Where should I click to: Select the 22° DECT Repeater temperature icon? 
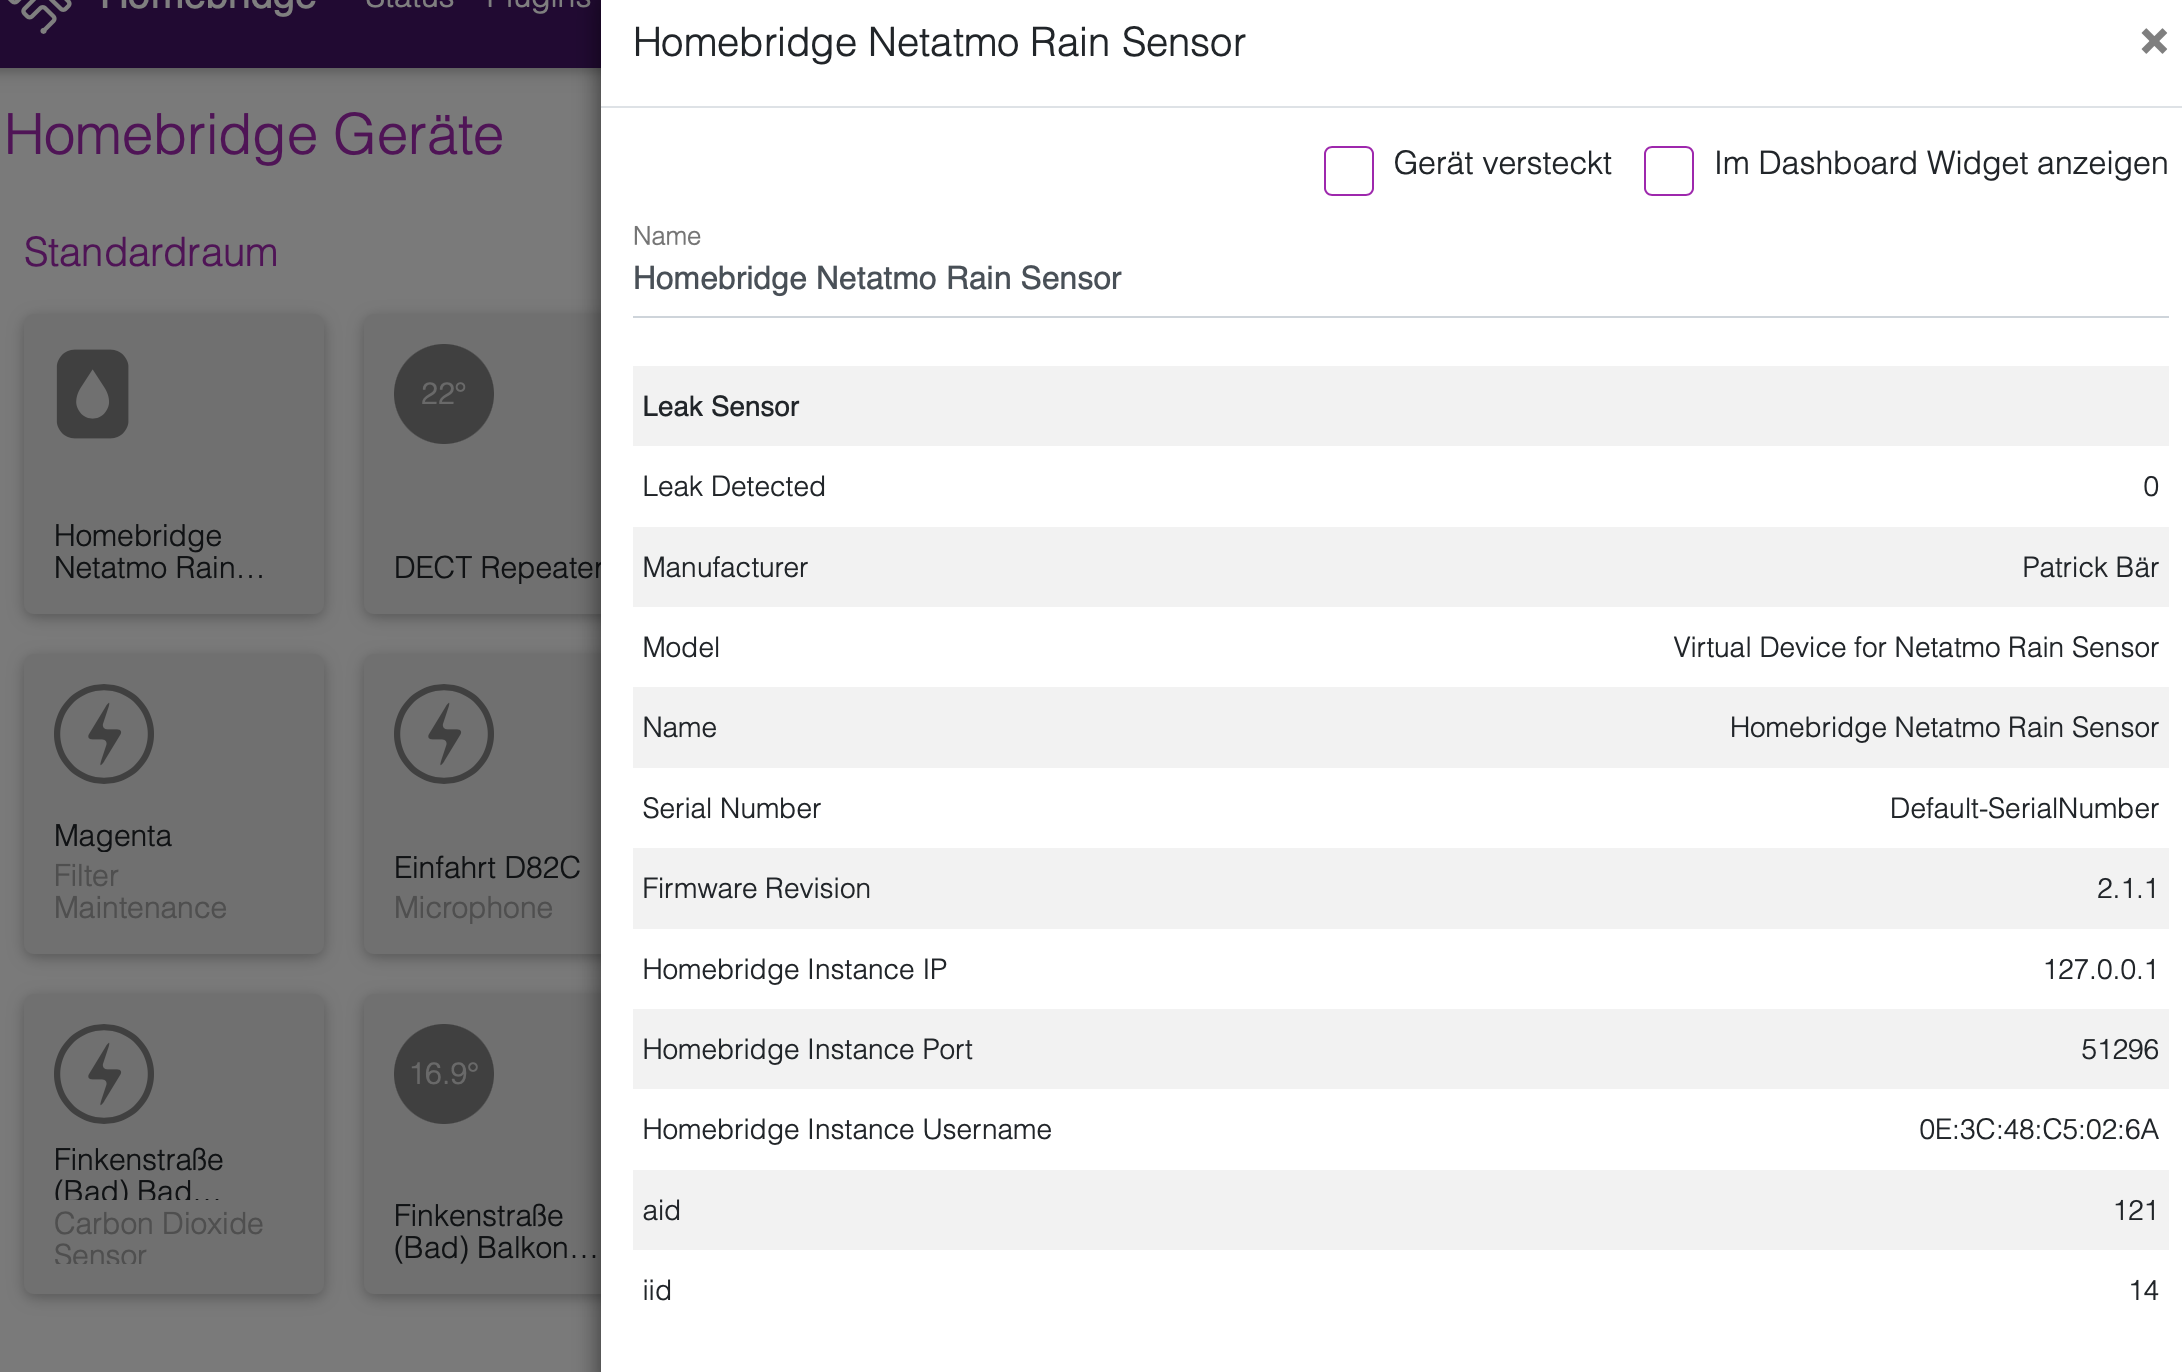(444, 394)
